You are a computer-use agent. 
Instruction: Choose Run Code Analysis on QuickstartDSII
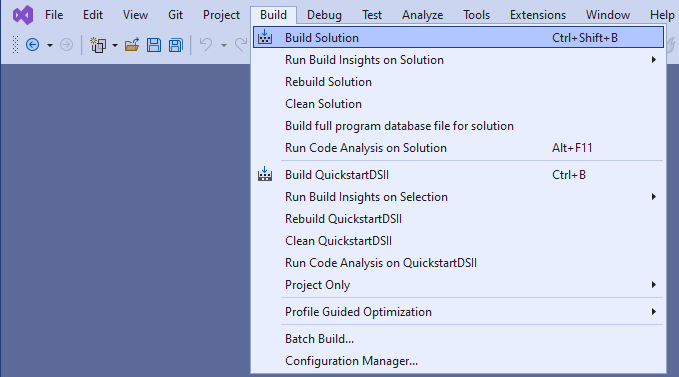[458, 263]
